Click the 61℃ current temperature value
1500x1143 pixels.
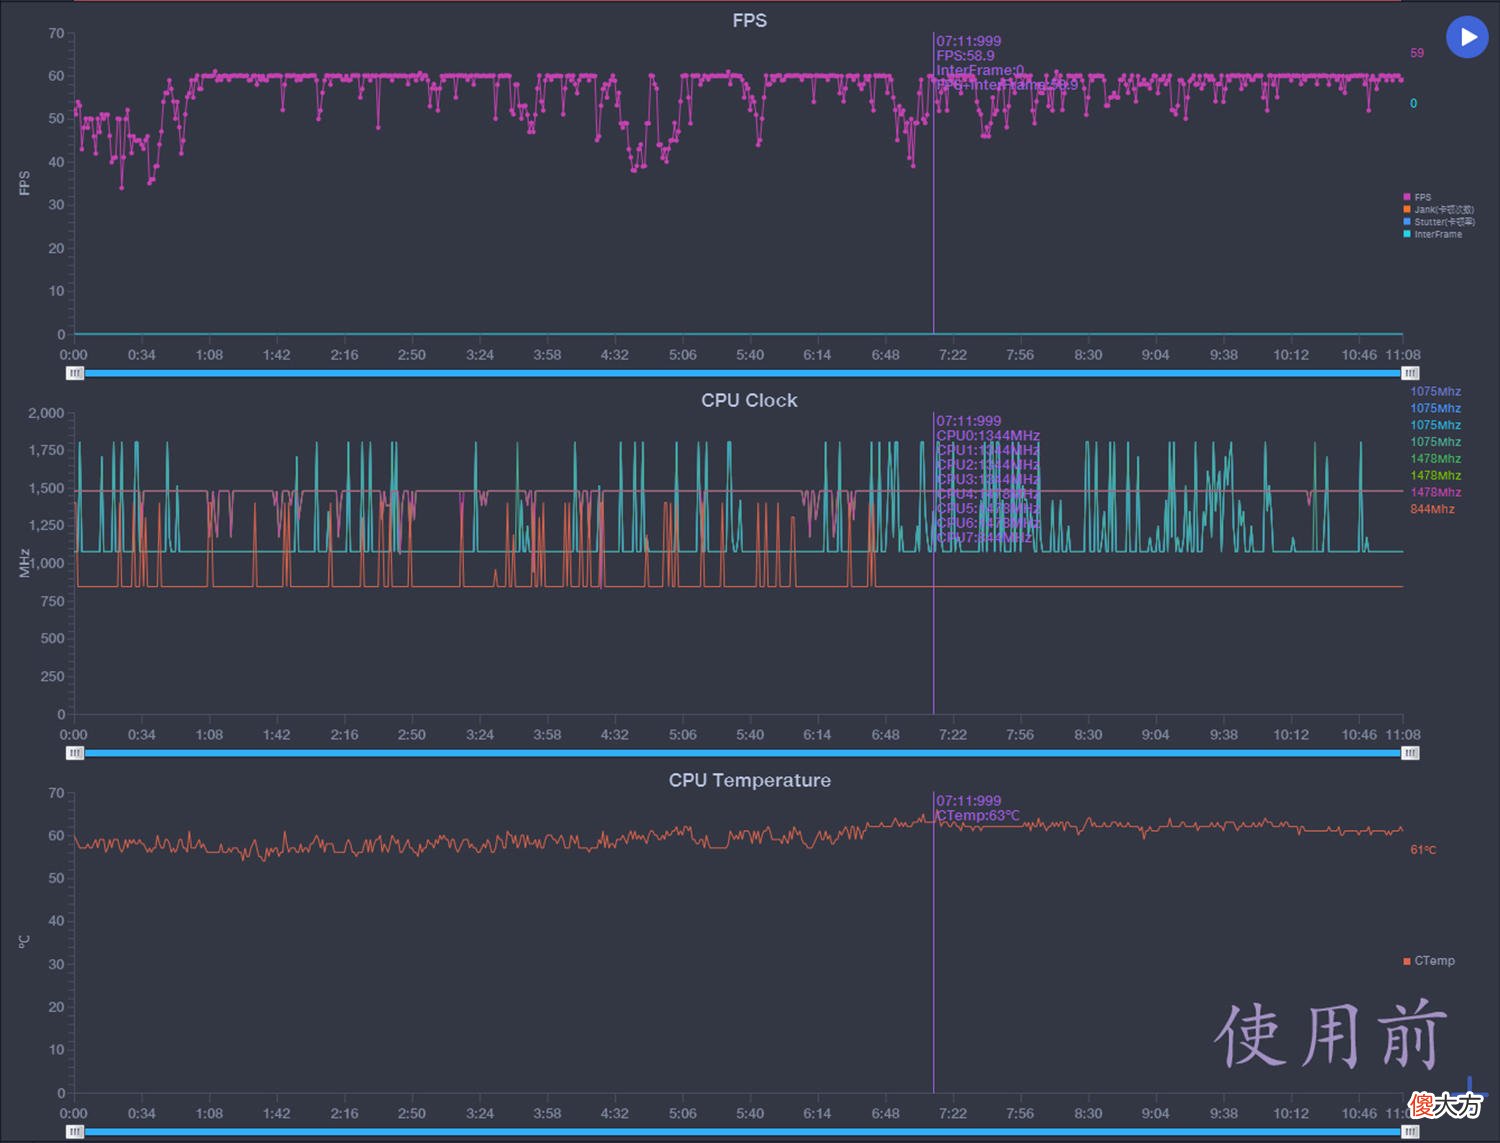point(1423,850)
